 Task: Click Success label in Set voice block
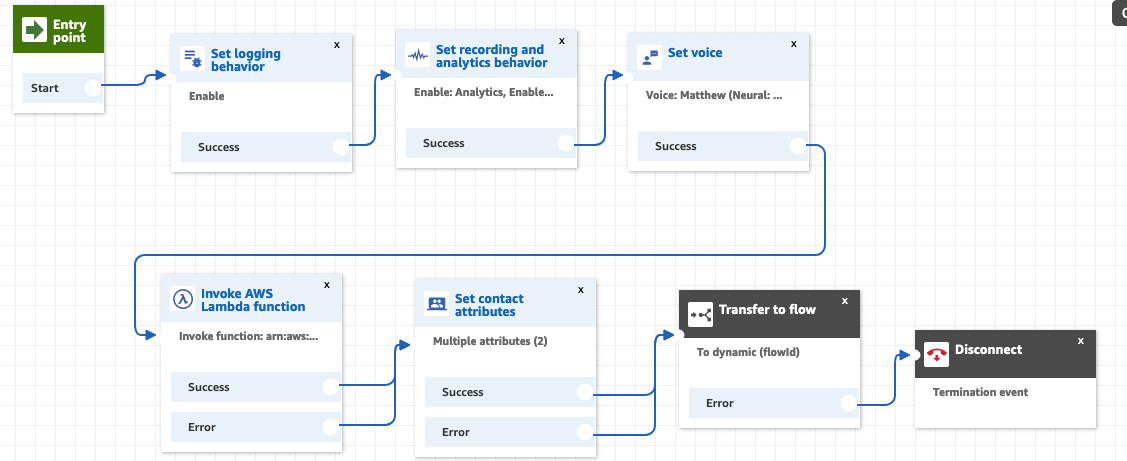(676, 146)
